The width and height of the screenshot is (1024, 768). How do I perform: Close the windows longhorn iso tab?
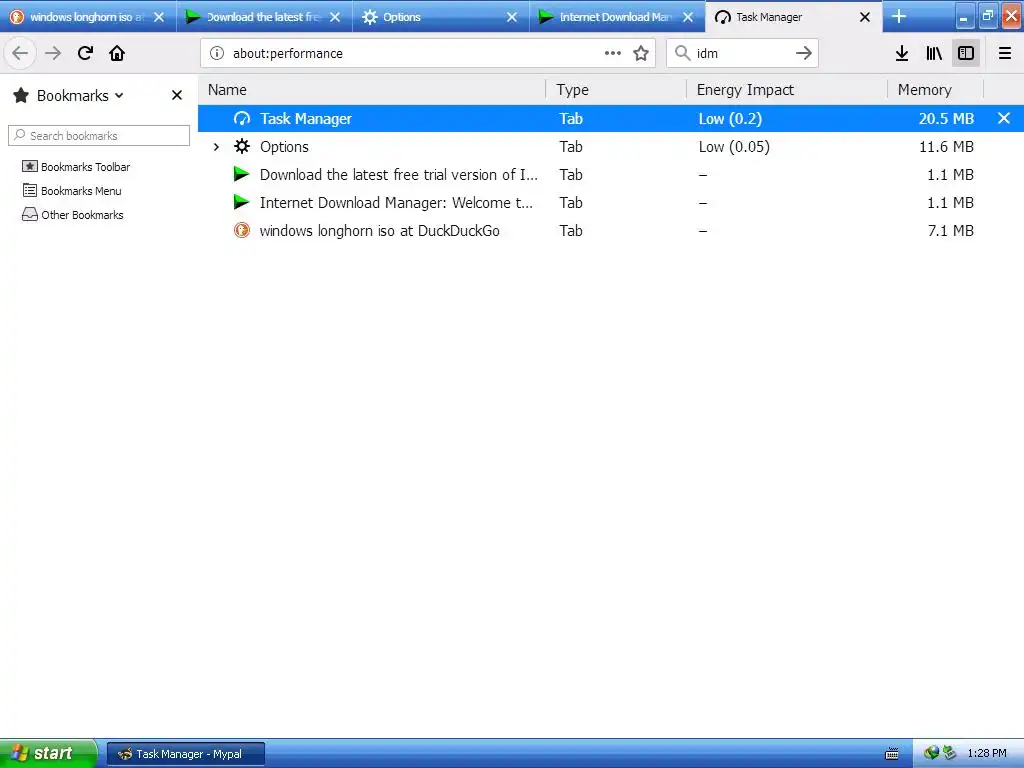[x=159, y=17]
